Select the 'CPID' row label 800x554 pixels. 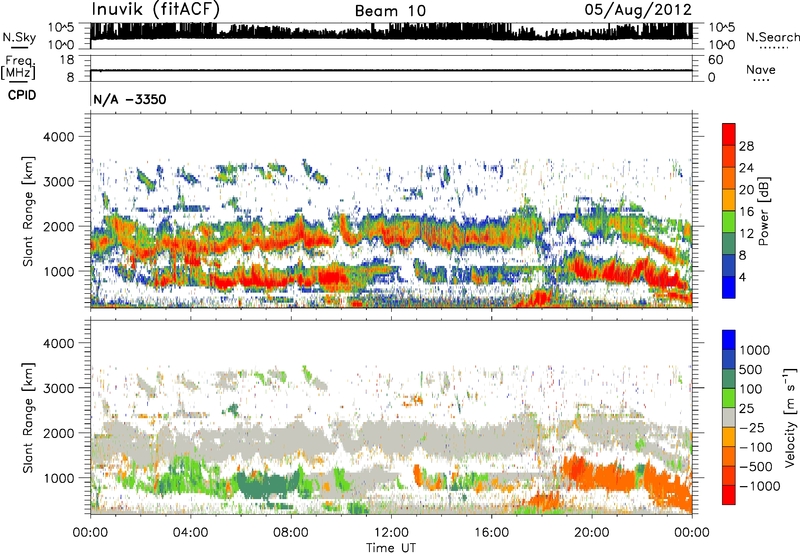pos(22,95)
